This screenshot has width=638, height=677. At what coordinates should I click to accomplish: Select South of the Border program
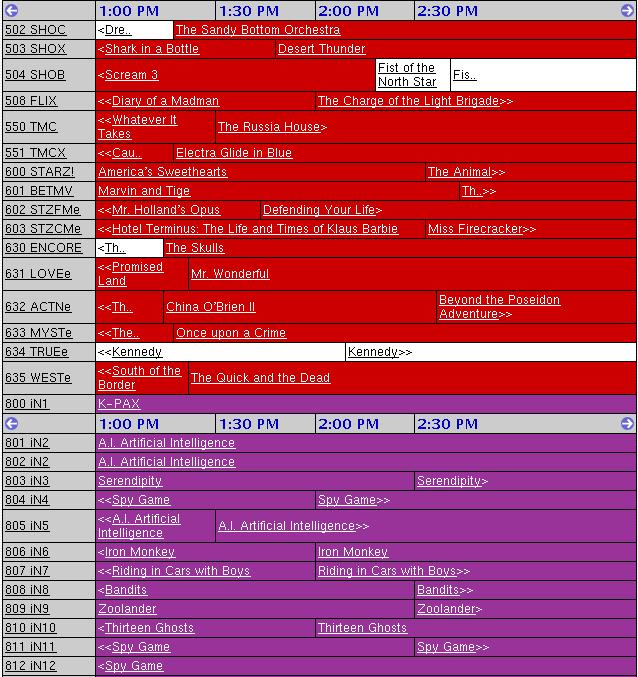[x=139, y=377]
